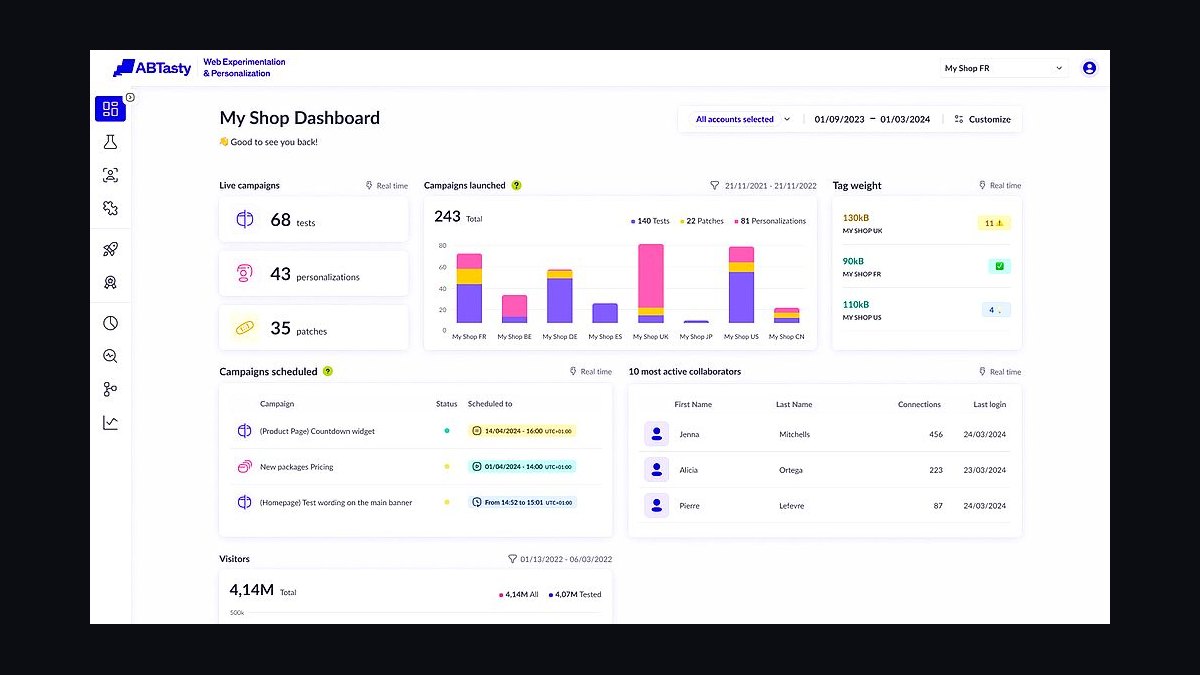Viewport: 1200px width, 675px height.
Task: Click the Customize sliders icon
Action: pos(959,119)
